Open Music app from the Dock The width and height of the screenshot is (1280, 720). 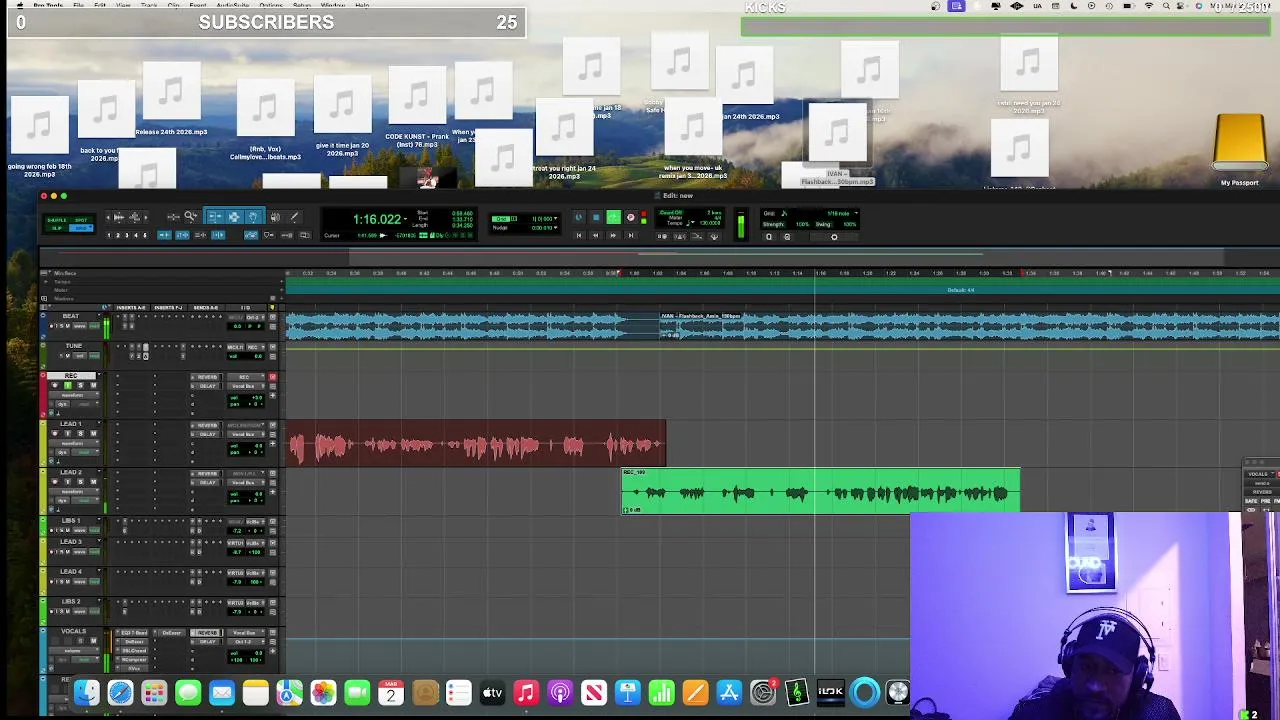pos(526,692)
